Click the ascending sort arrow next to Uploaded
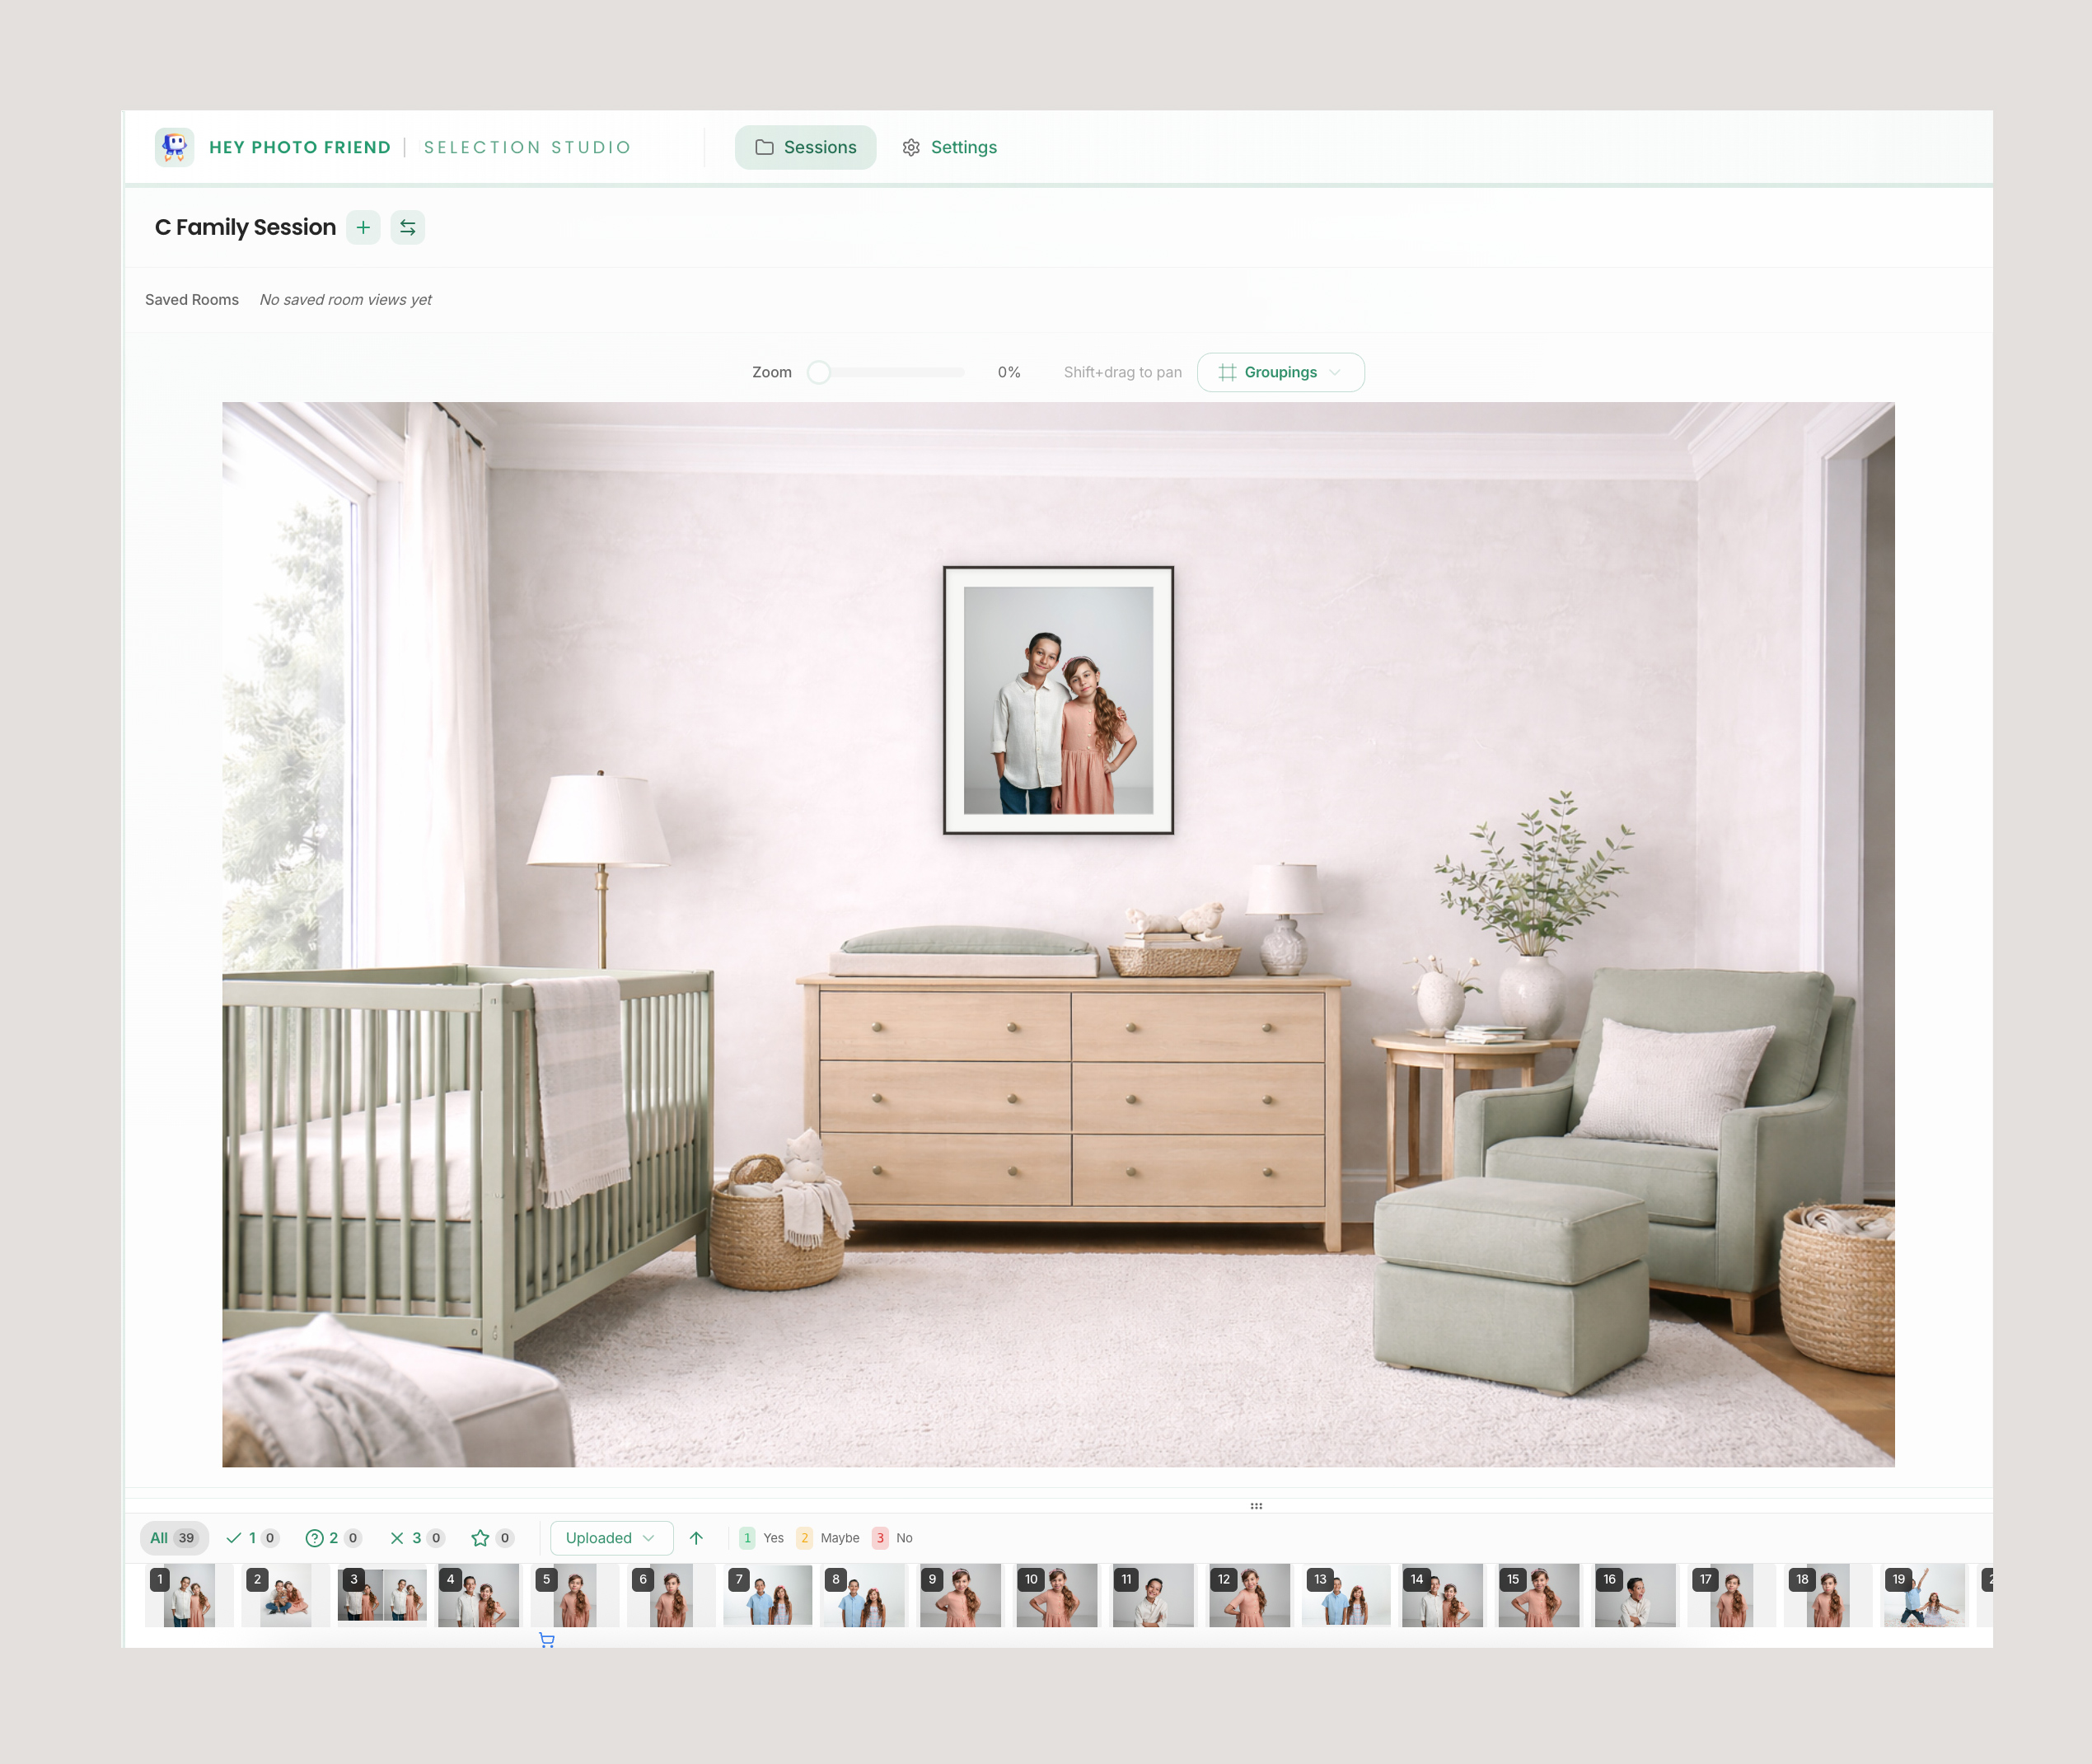Image resolution: width=2092 pixels, height=1764 pixels. (x=697, y=1538)
